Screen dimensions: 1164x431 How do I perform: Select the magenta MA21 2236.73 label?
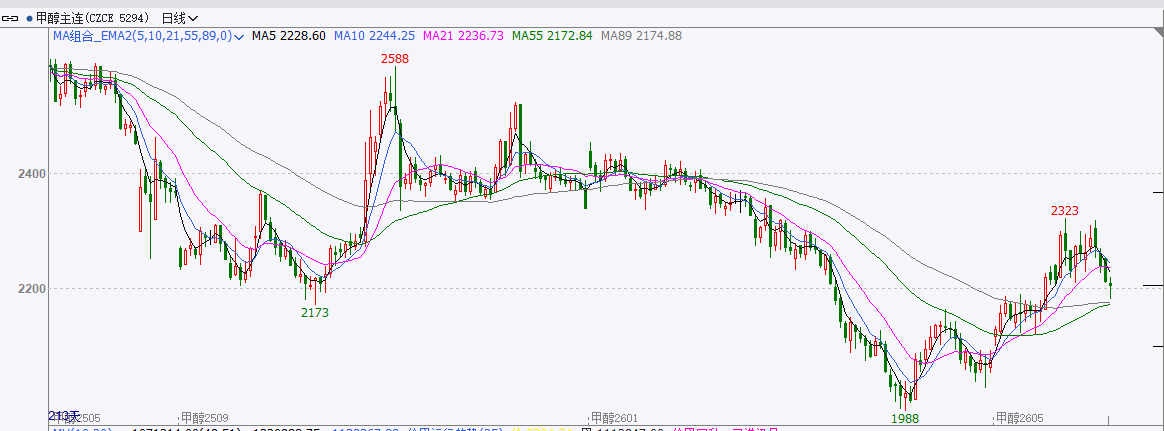[464, 36]
